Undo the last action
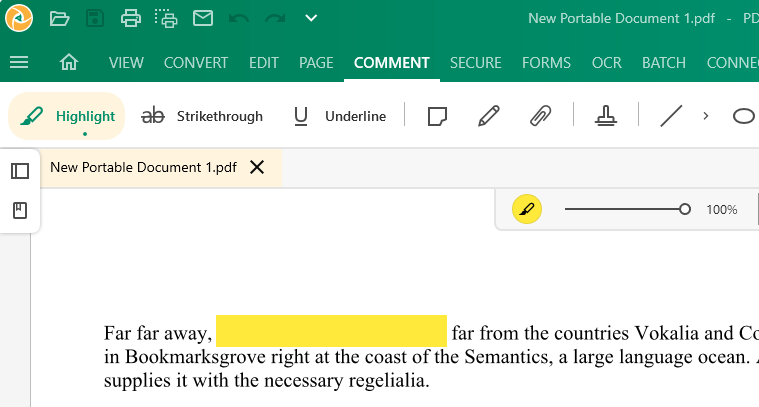Screen dimensions: 759x407 pos(239,18)
